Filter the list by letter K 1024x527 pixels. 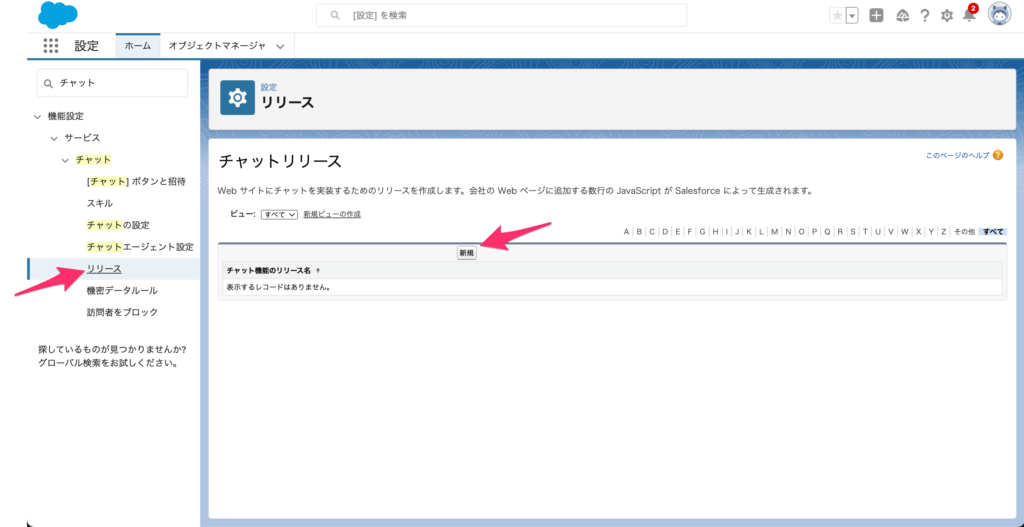748,232
